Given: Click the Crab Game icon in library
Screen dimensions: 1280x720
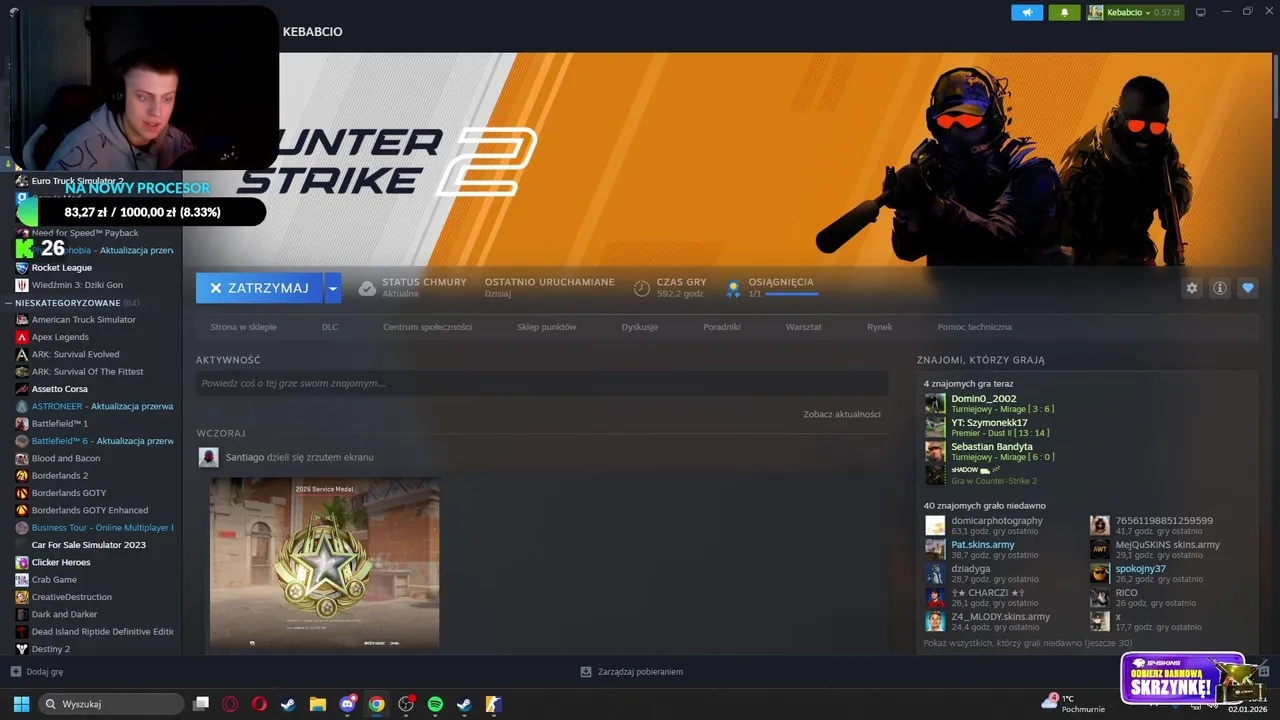Looking at the screenshot, I should pos(22,580).
